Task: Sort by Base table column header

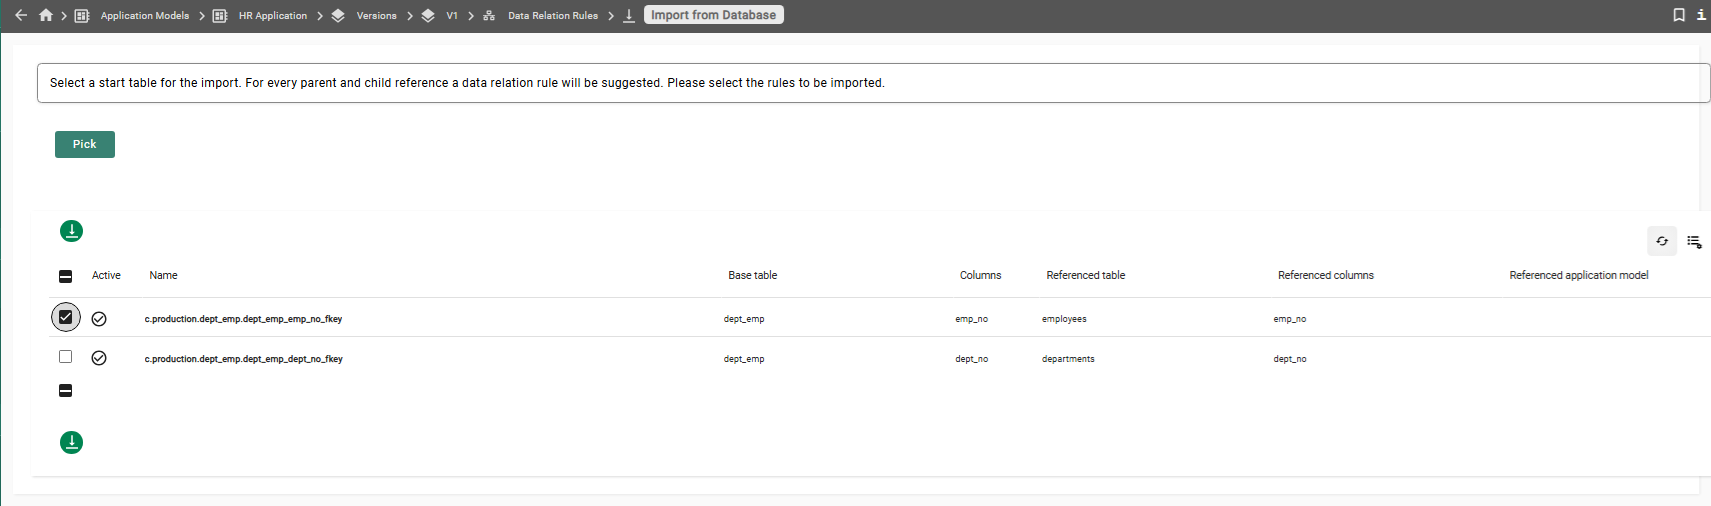Action: 753,276
